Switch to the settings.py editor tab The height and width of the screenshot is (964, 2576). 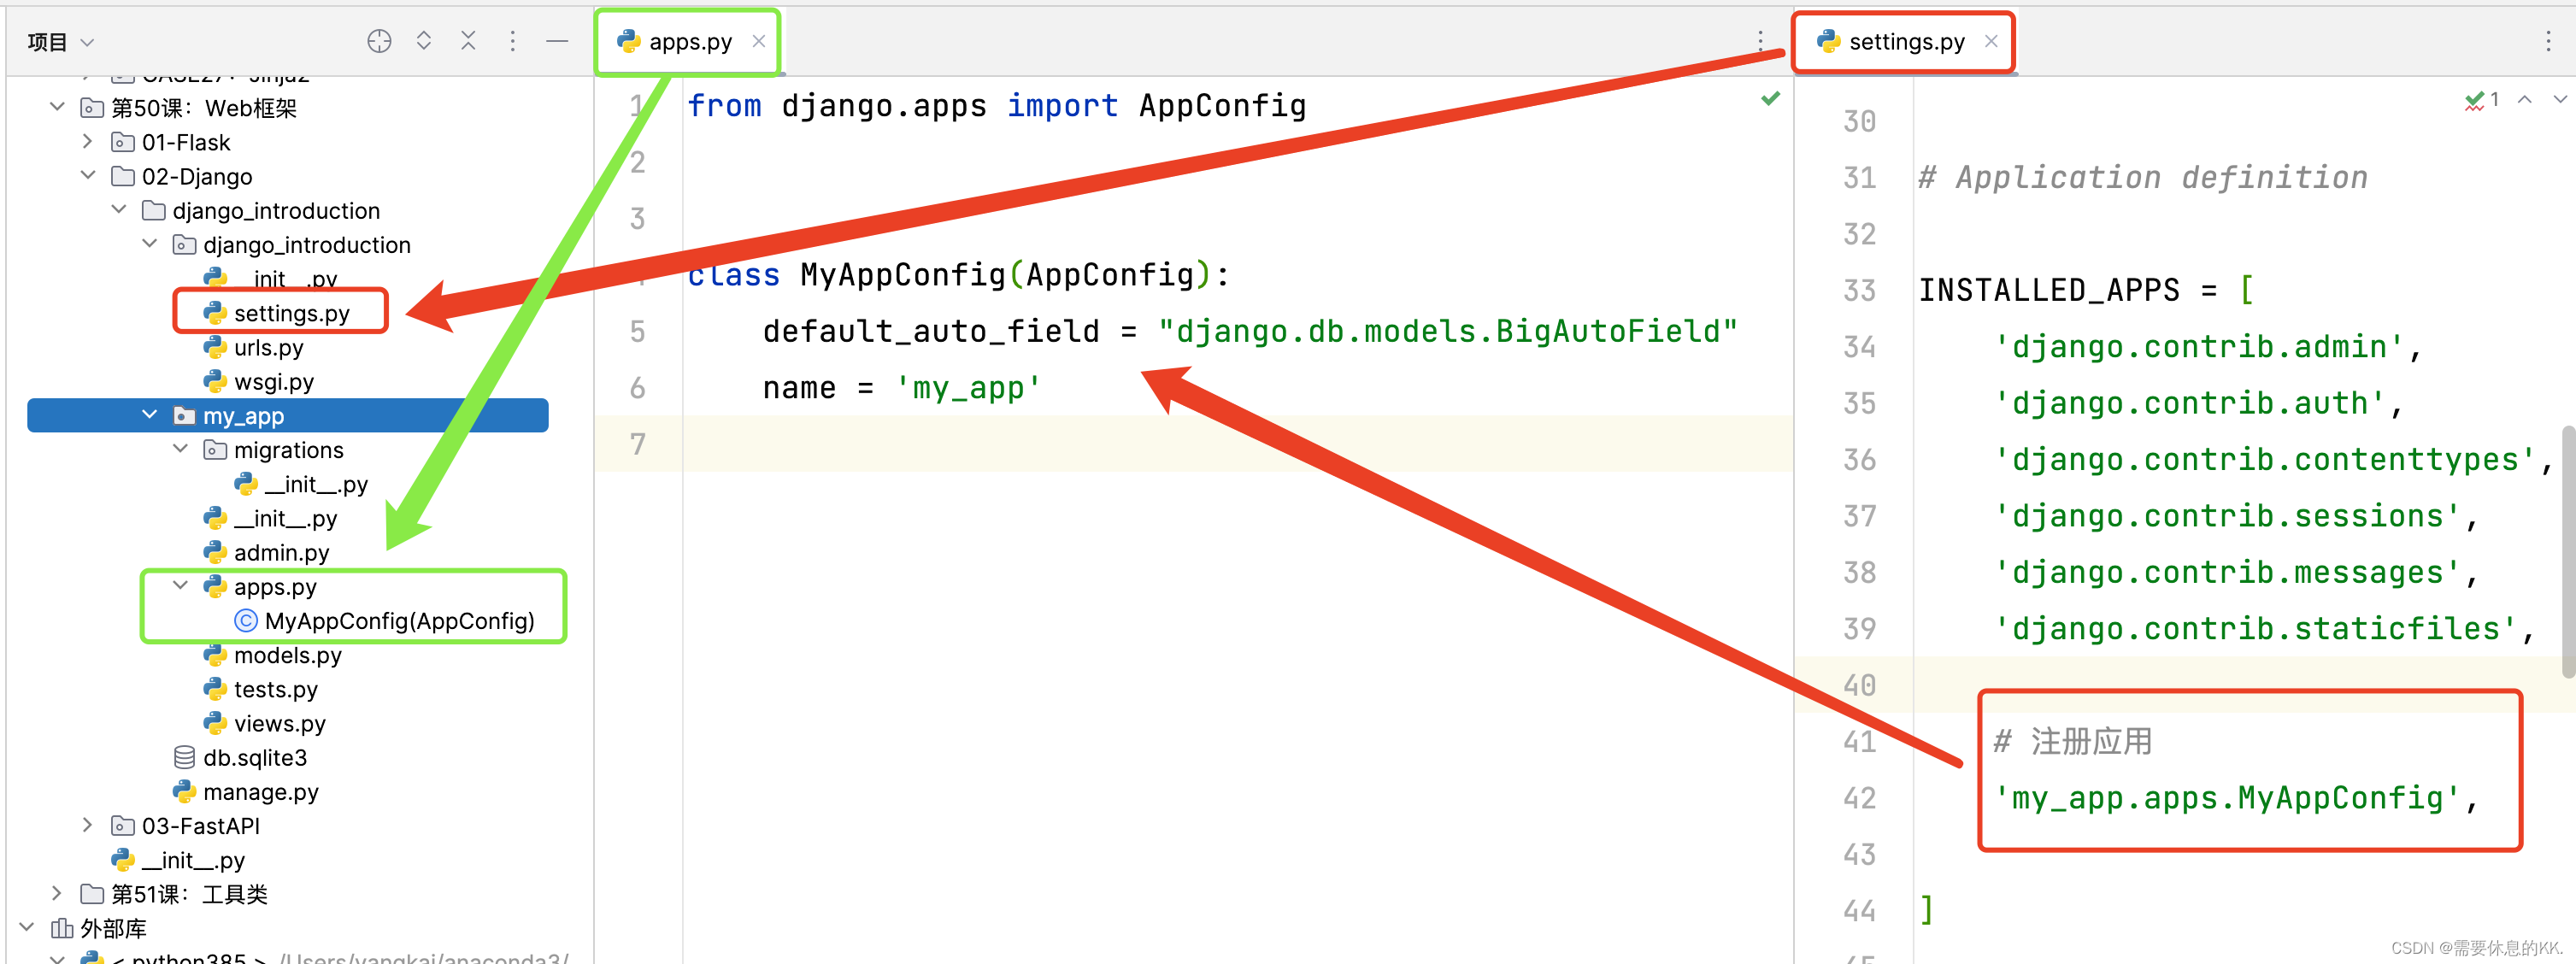point(1905,42)
